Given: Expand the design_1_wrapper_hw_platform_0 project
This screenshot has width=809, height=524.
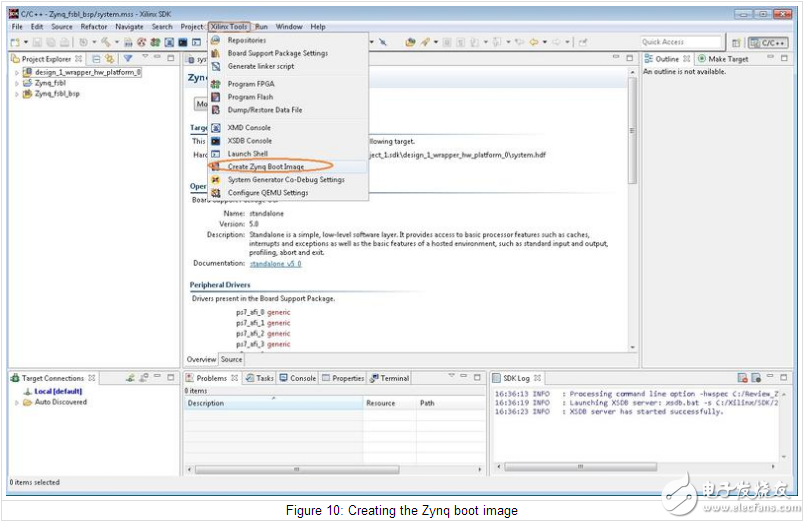Looking at the screenshot, I should pos(15,72).
